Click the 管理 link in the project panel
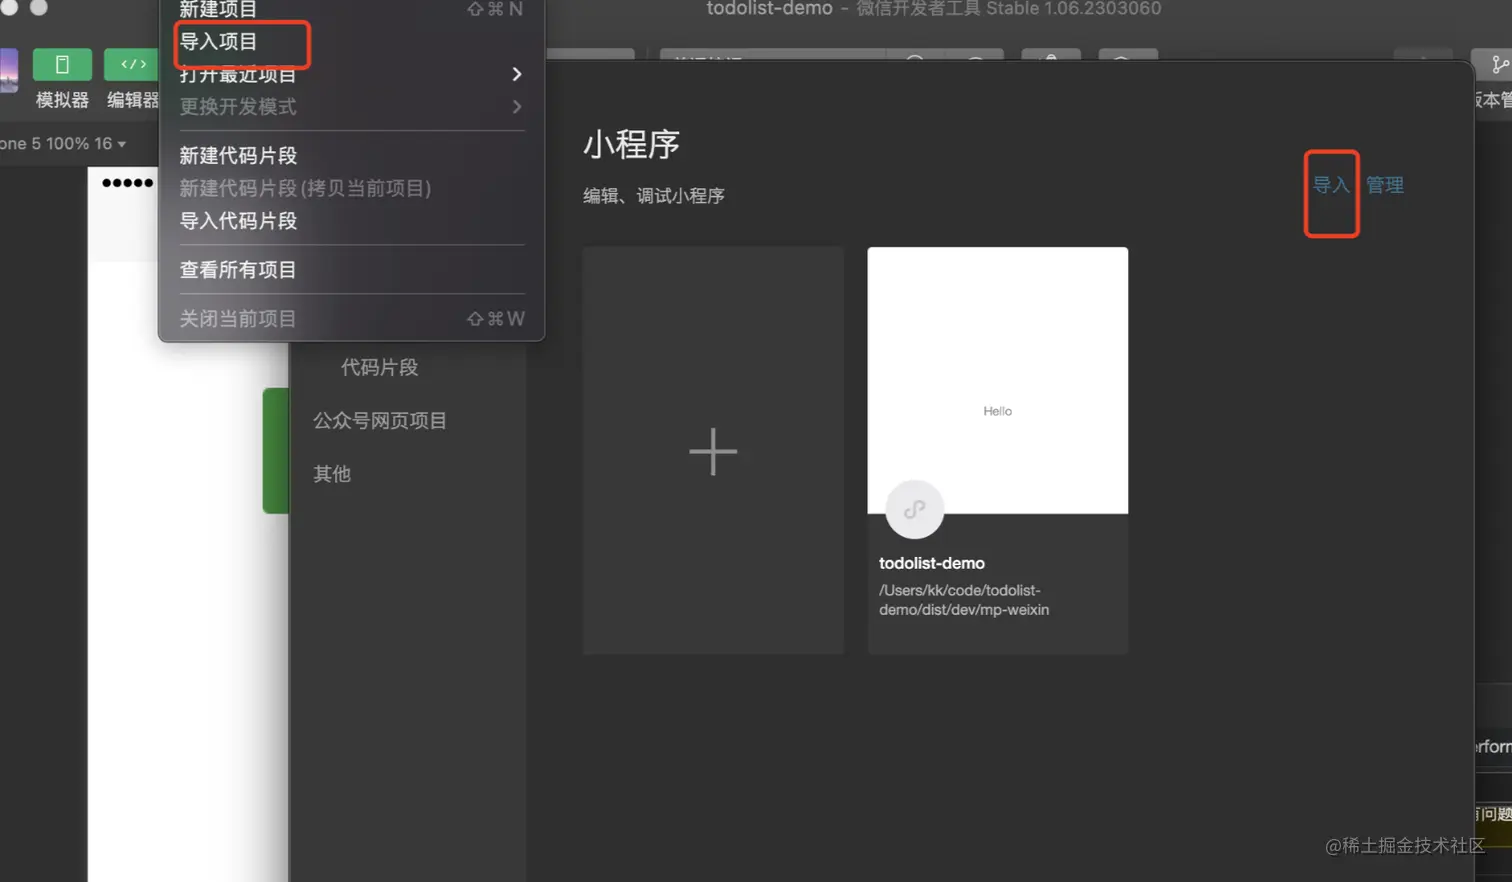Screen dimensions: 1512x882 click(1385, 185)
